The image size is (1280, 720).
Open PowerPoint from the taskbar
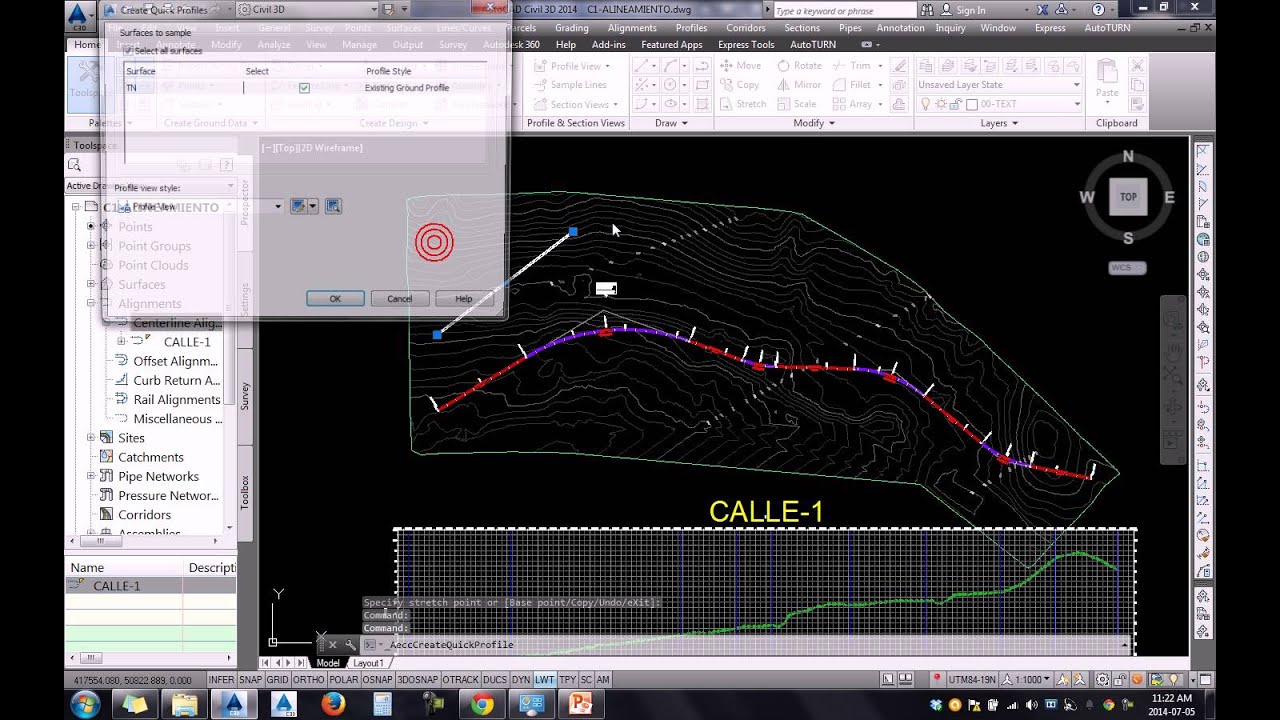pyautogui.click(x=581, y=704)
